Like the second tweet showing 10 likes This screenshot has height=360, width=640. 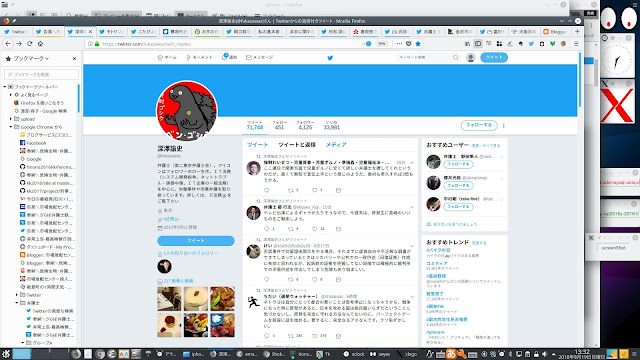click(315, 229)
